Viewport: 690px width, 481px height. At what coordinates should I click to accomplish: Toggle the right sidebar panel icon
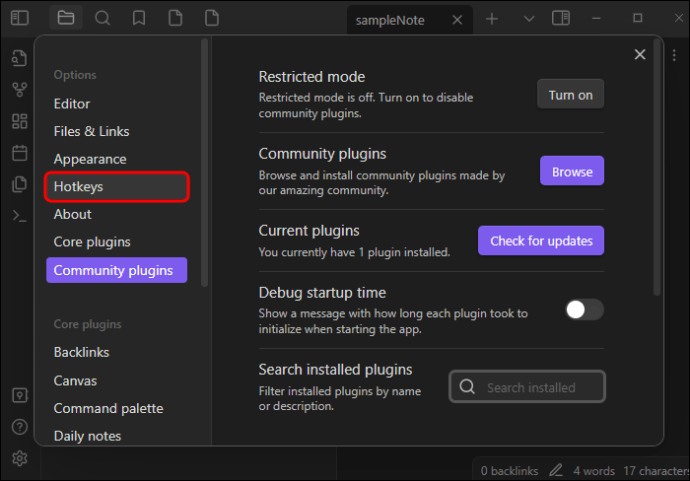561,18
